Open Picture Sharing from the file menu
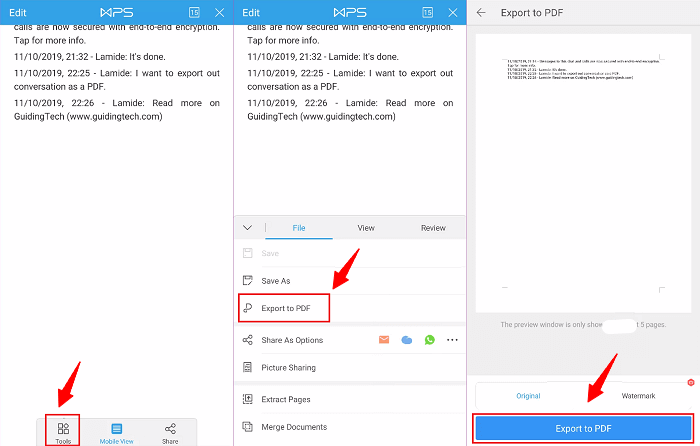 click(x=288, y=368)
